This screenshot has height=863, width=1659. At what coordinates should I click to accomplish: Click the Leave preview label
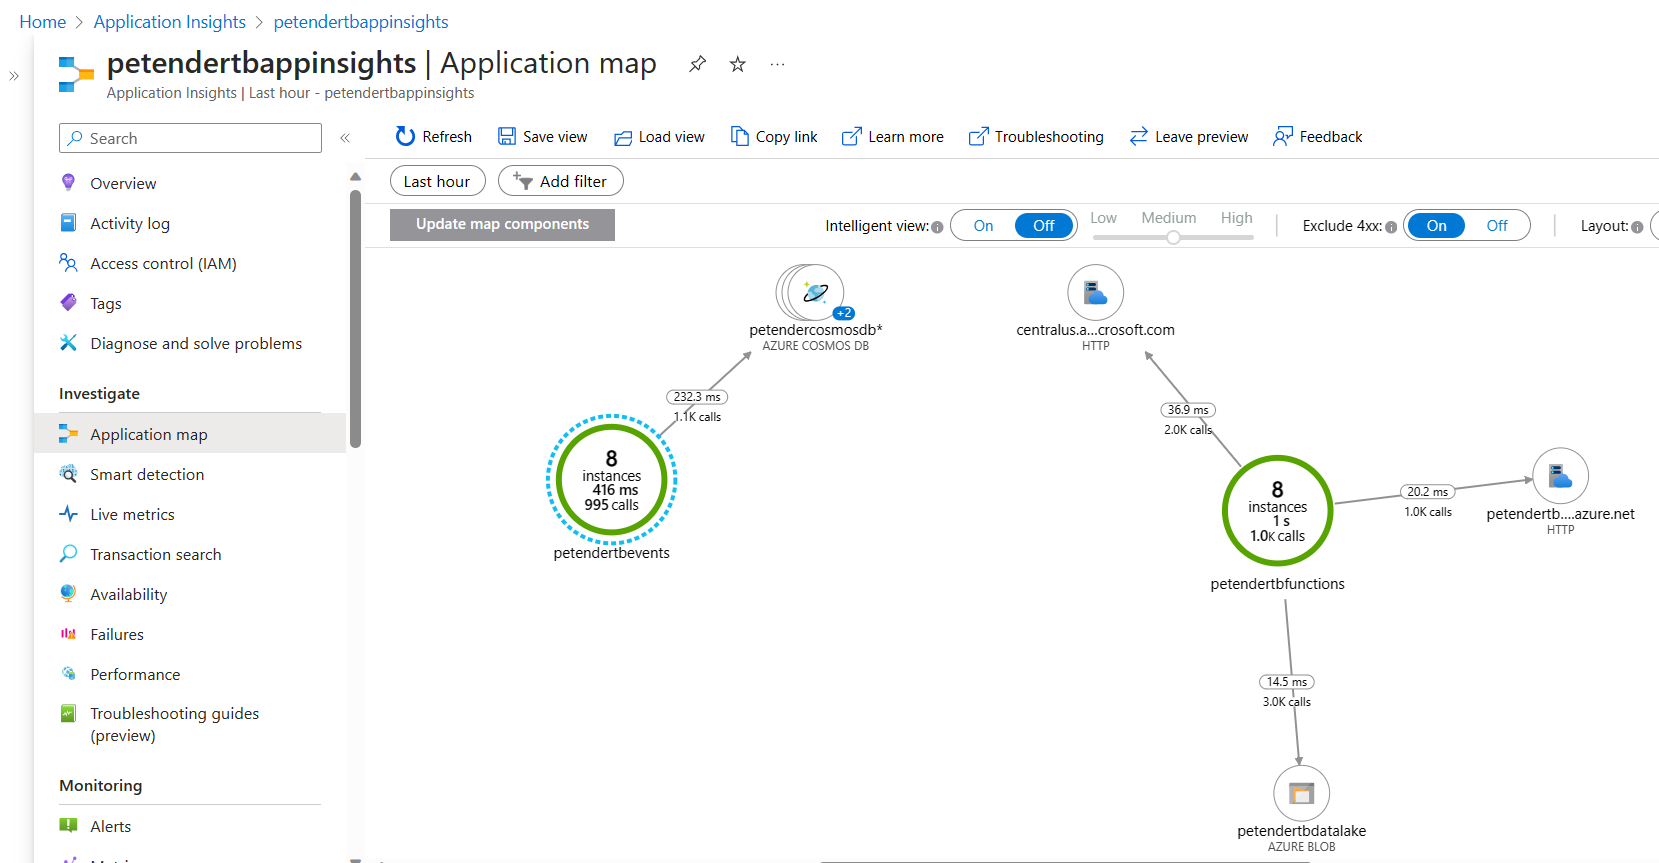click(x=1201, y=137)
